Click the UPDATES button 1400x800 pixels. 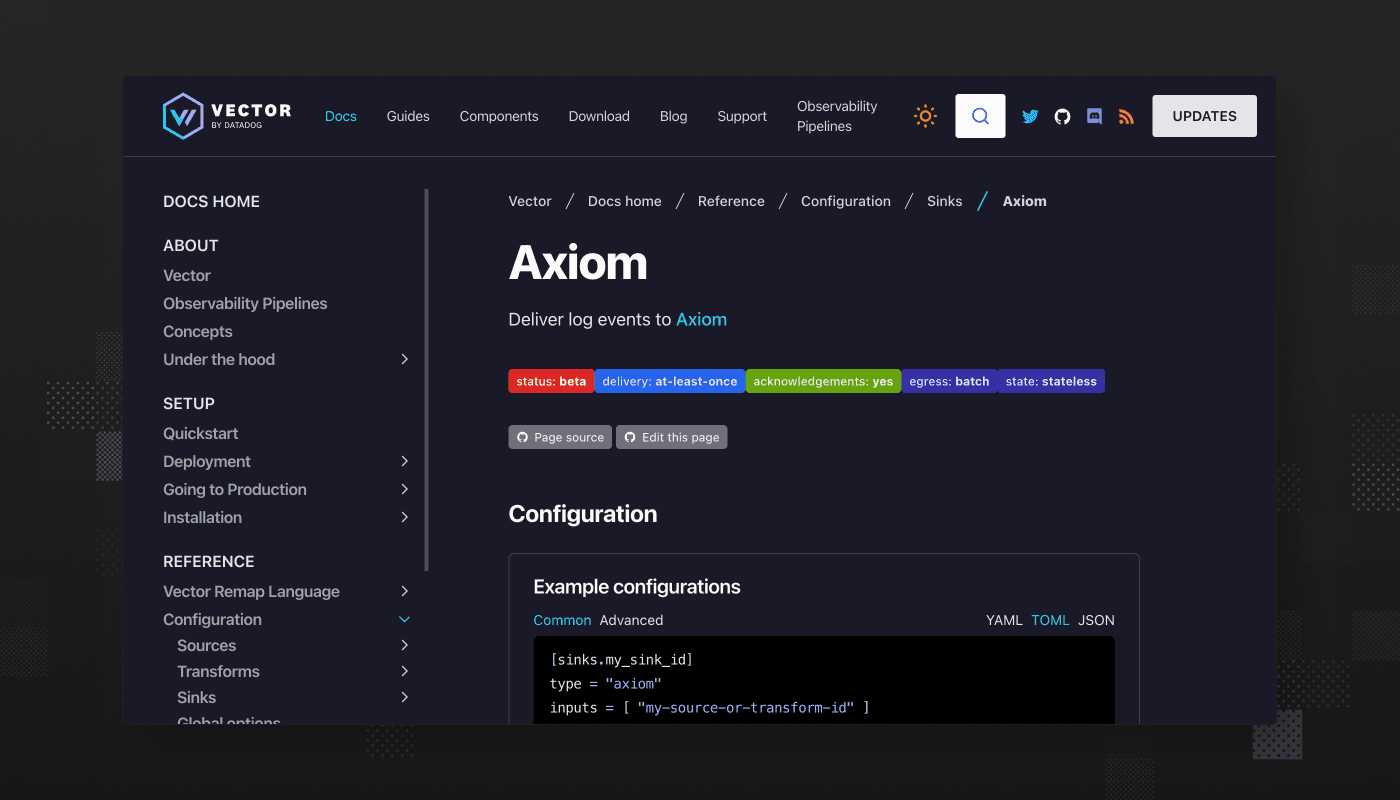pyautogui.click(x=1204, y=115)
